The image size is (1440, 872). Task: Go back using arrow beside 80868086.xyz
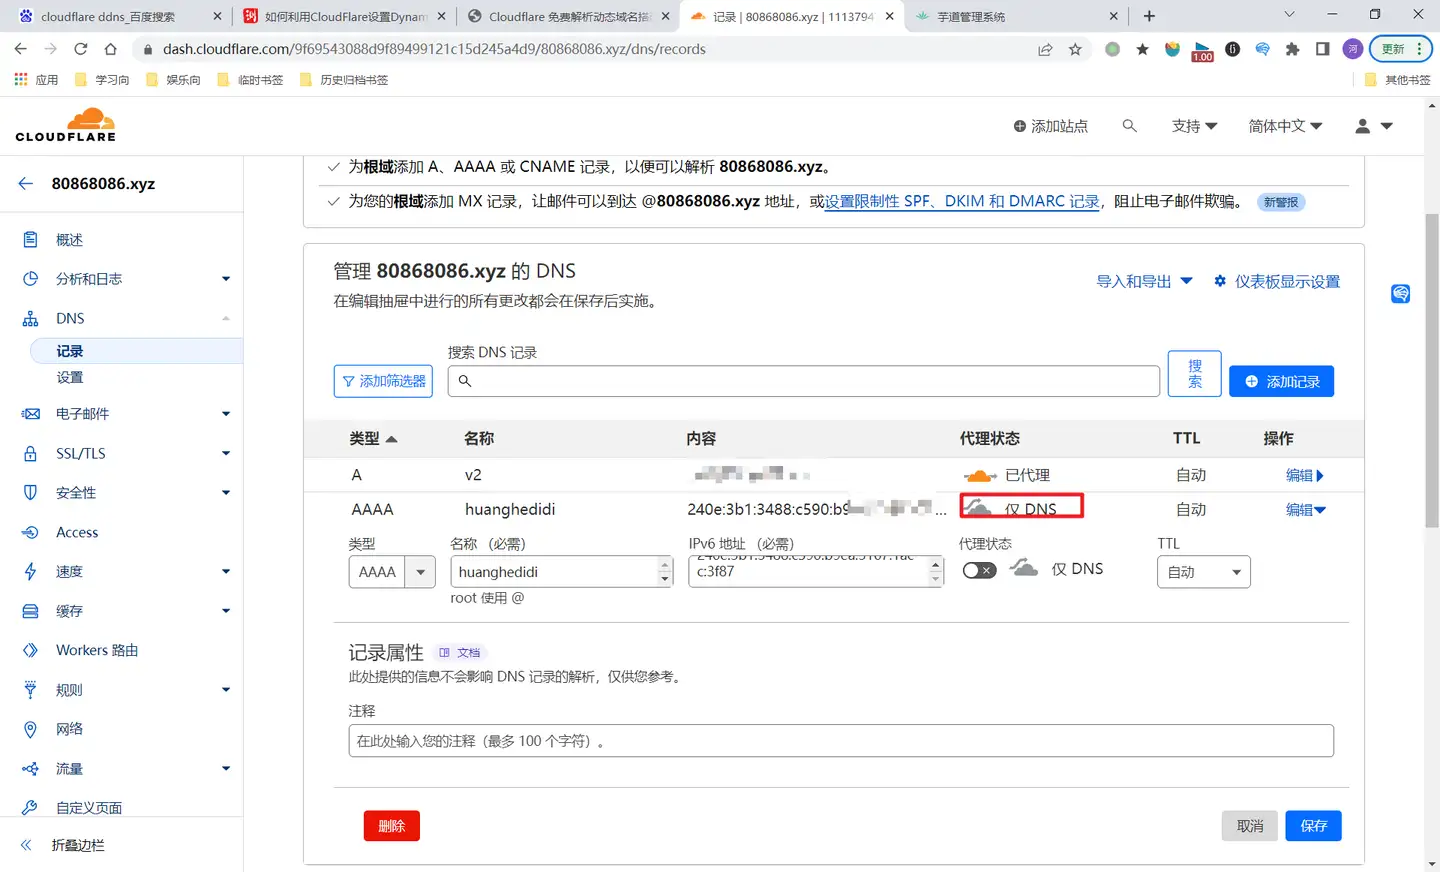pyautogui.click(x=26, y=183)
